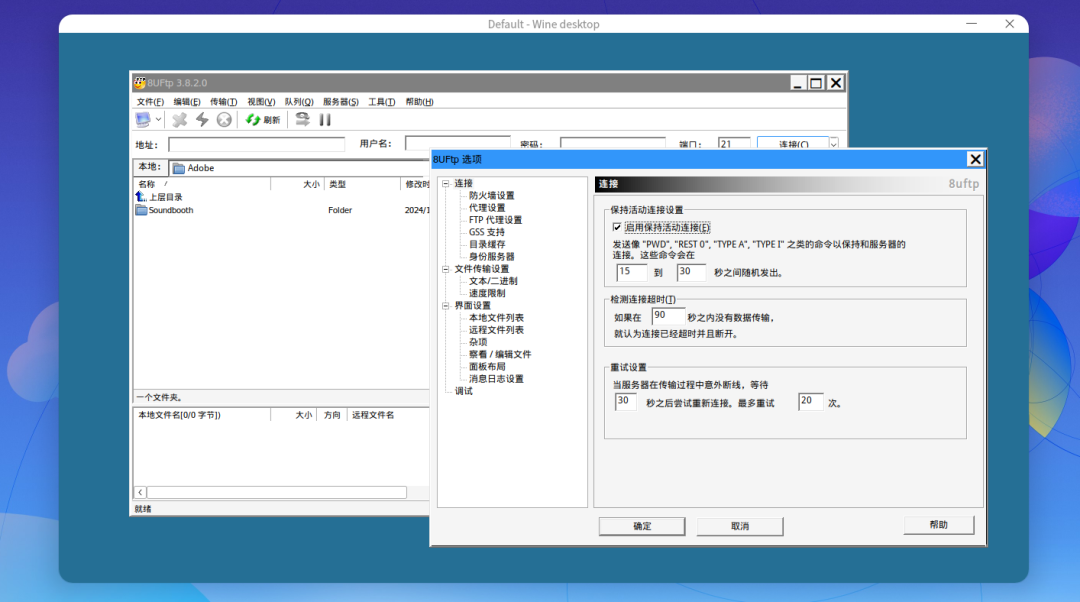
Task: Collapse the 界面设置 tree branch
Action: (444, 305)
